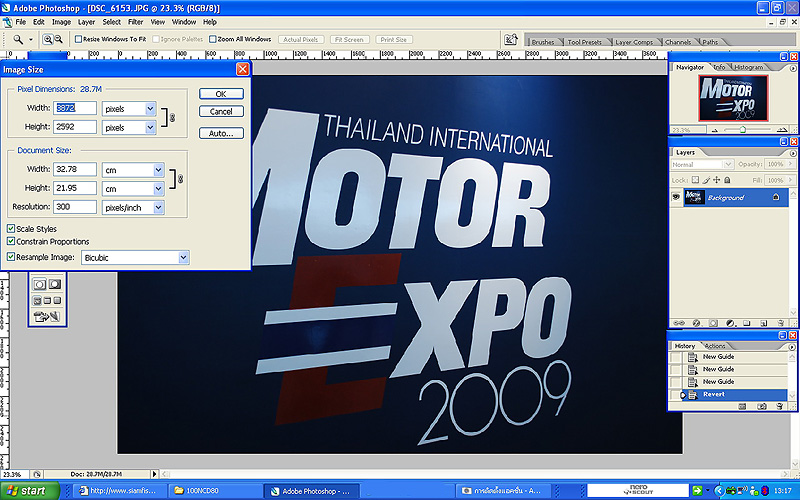Choose Full Screen with Menu Bar mode

point(47,301)
